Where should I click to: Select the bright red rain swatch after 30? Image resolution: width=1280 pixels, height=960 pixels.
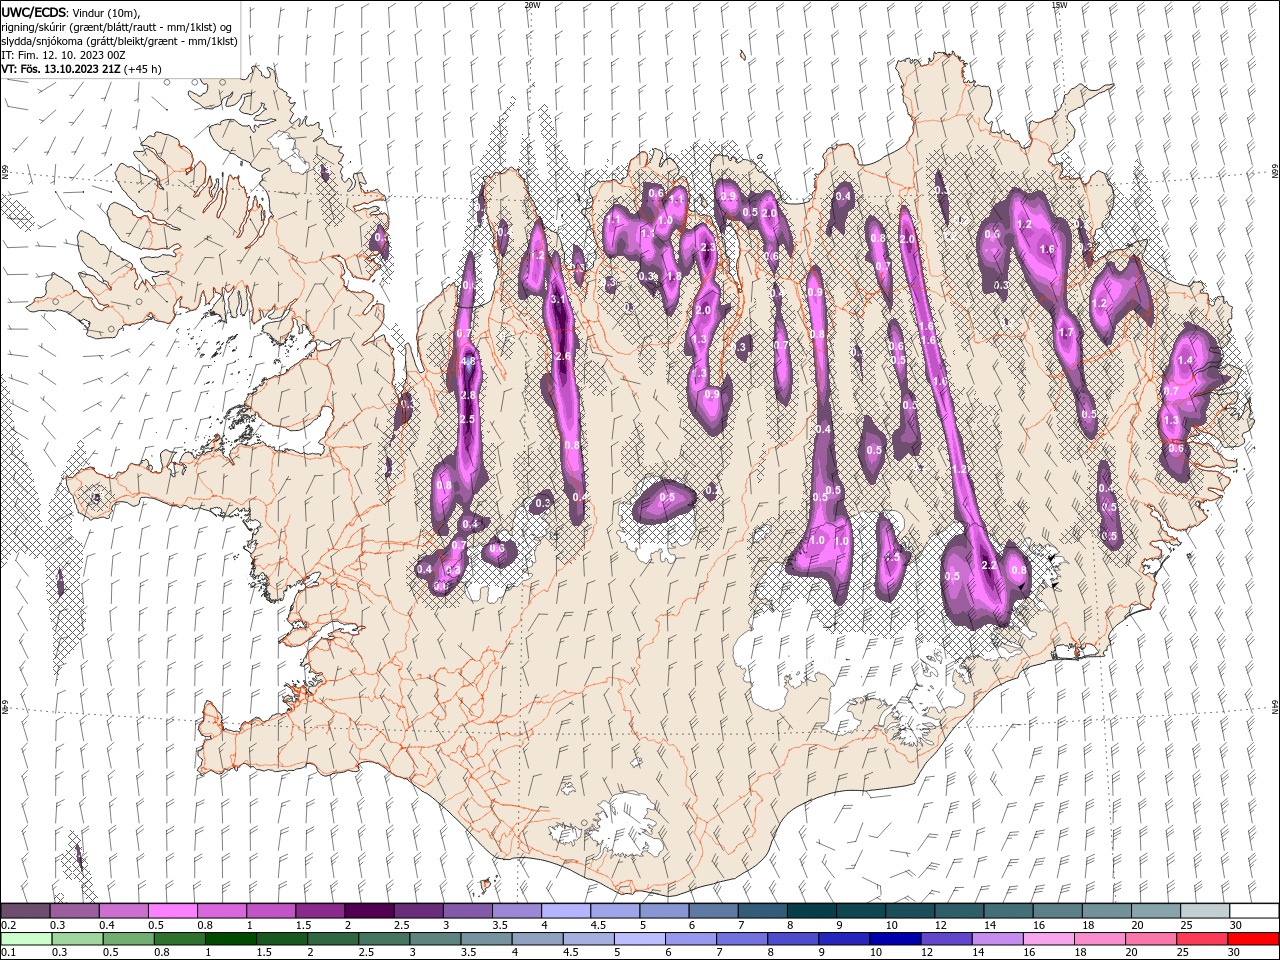(1252, 939)
